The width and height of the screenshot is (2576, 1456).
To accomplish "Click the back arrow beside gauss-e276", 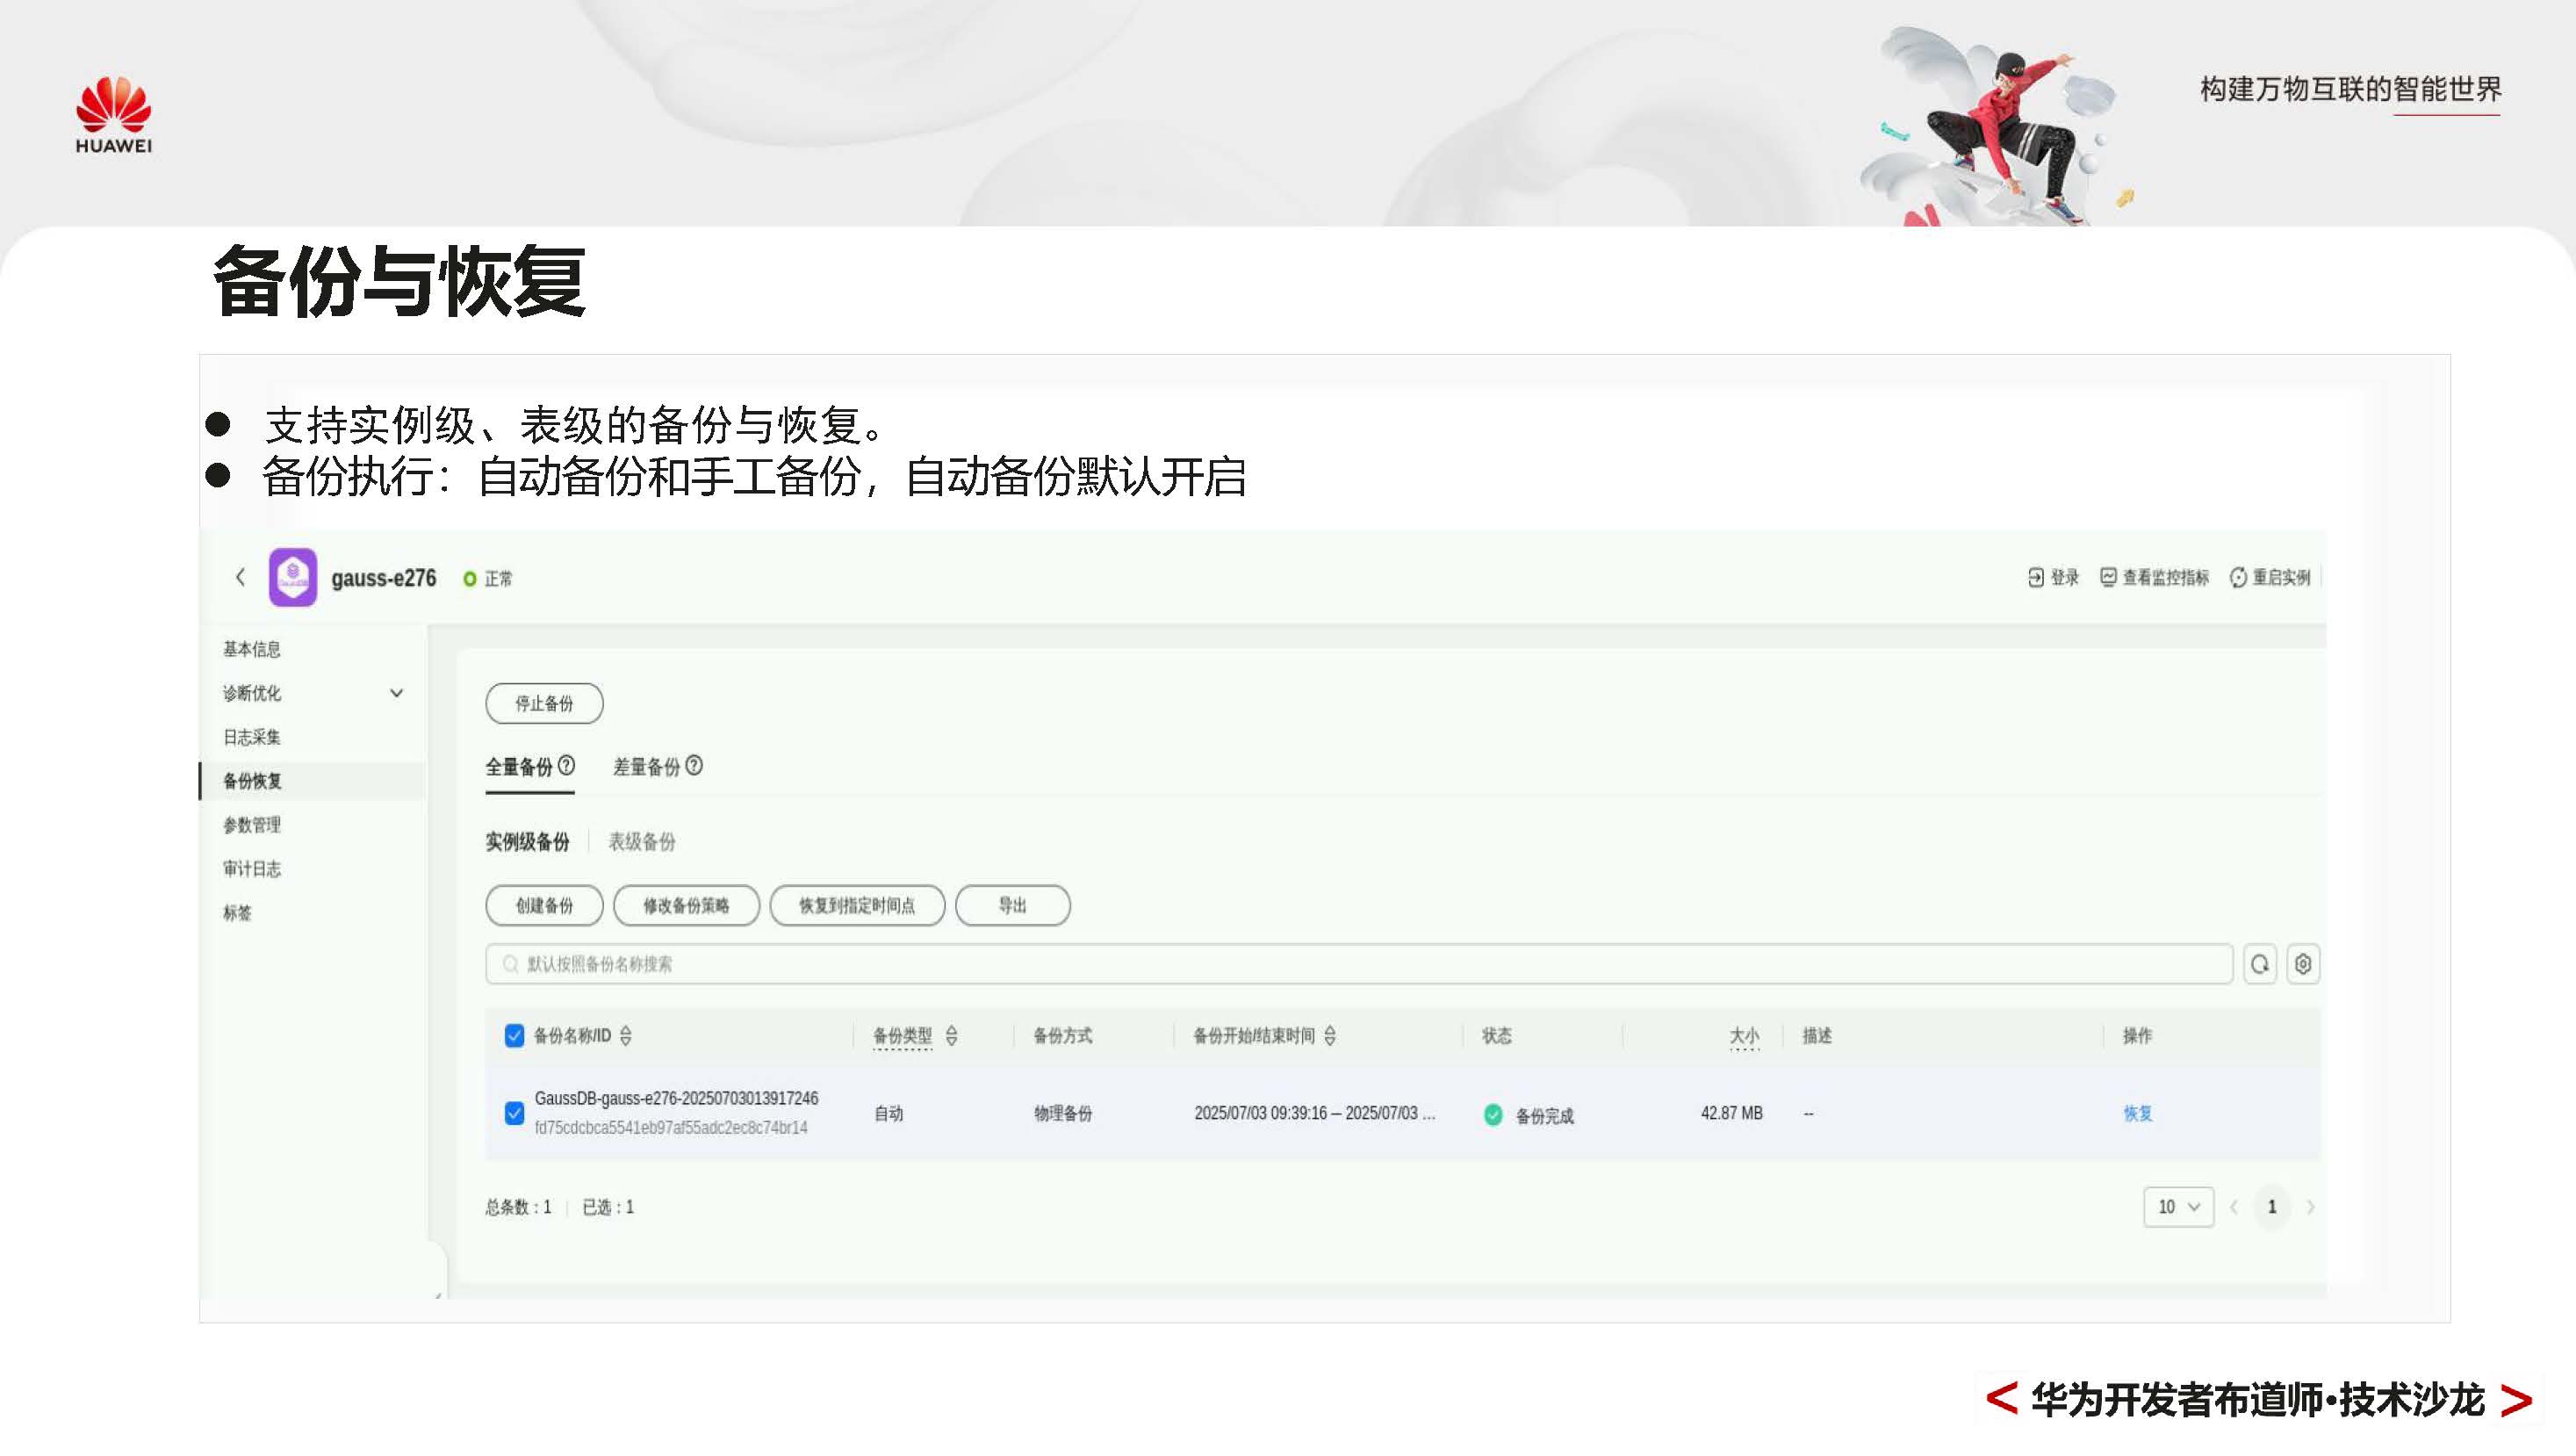I will 240,577.
